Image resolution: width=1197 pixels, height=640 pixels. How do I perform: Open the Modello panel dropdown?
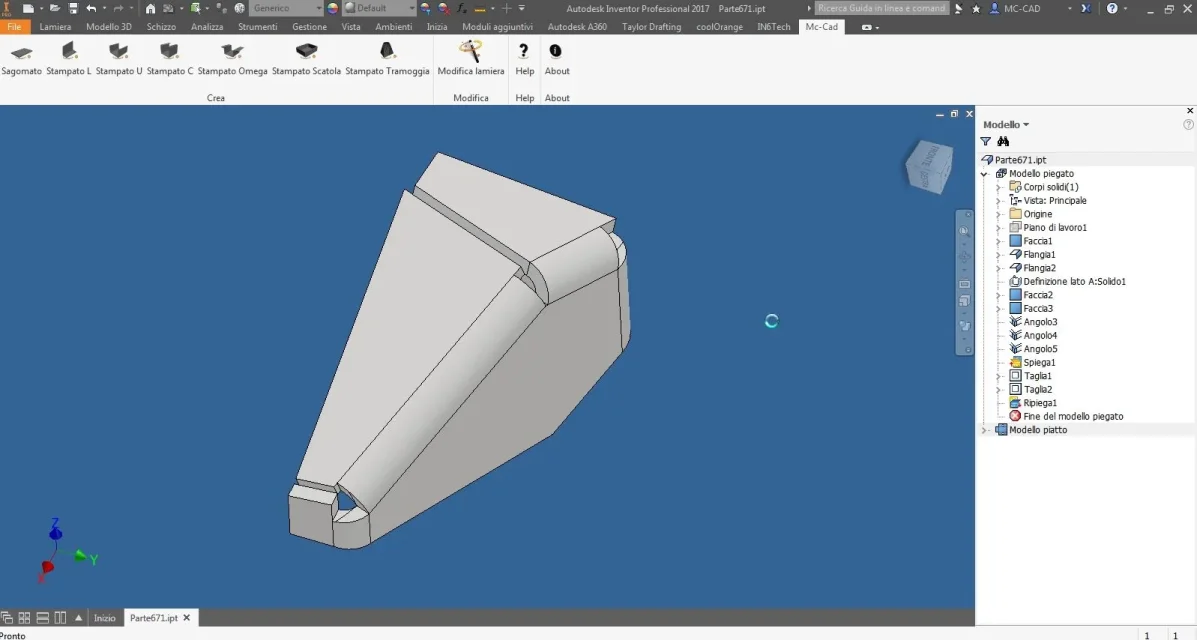tap(1006, 124)
